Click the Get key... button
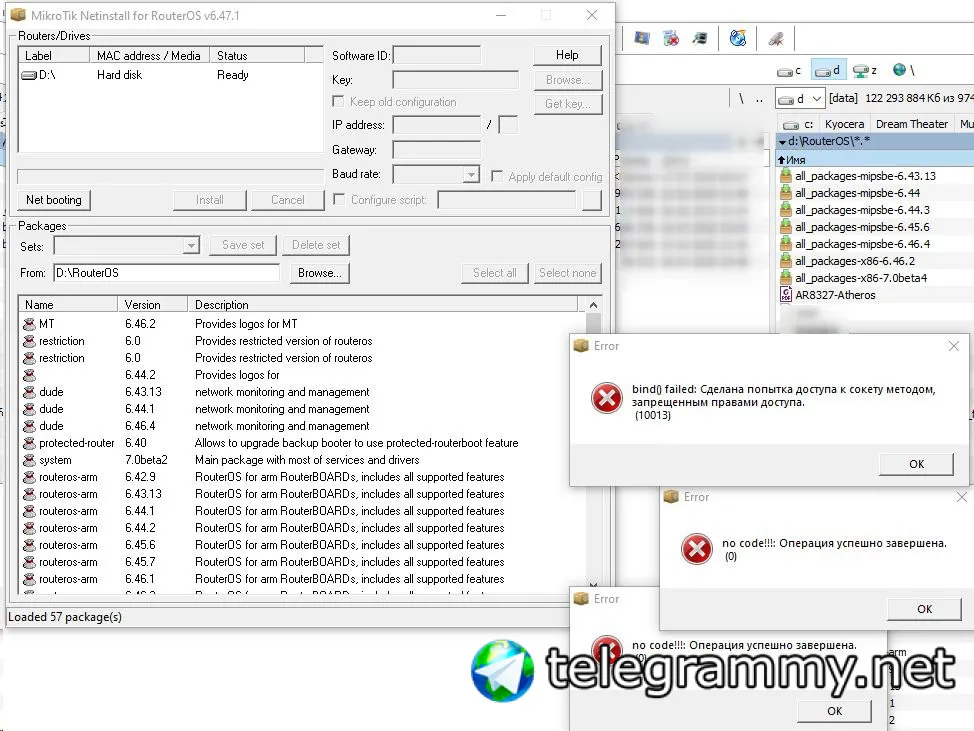Viewport: 974px width, 731px height. pyautogui.click(x=568, y=104)
